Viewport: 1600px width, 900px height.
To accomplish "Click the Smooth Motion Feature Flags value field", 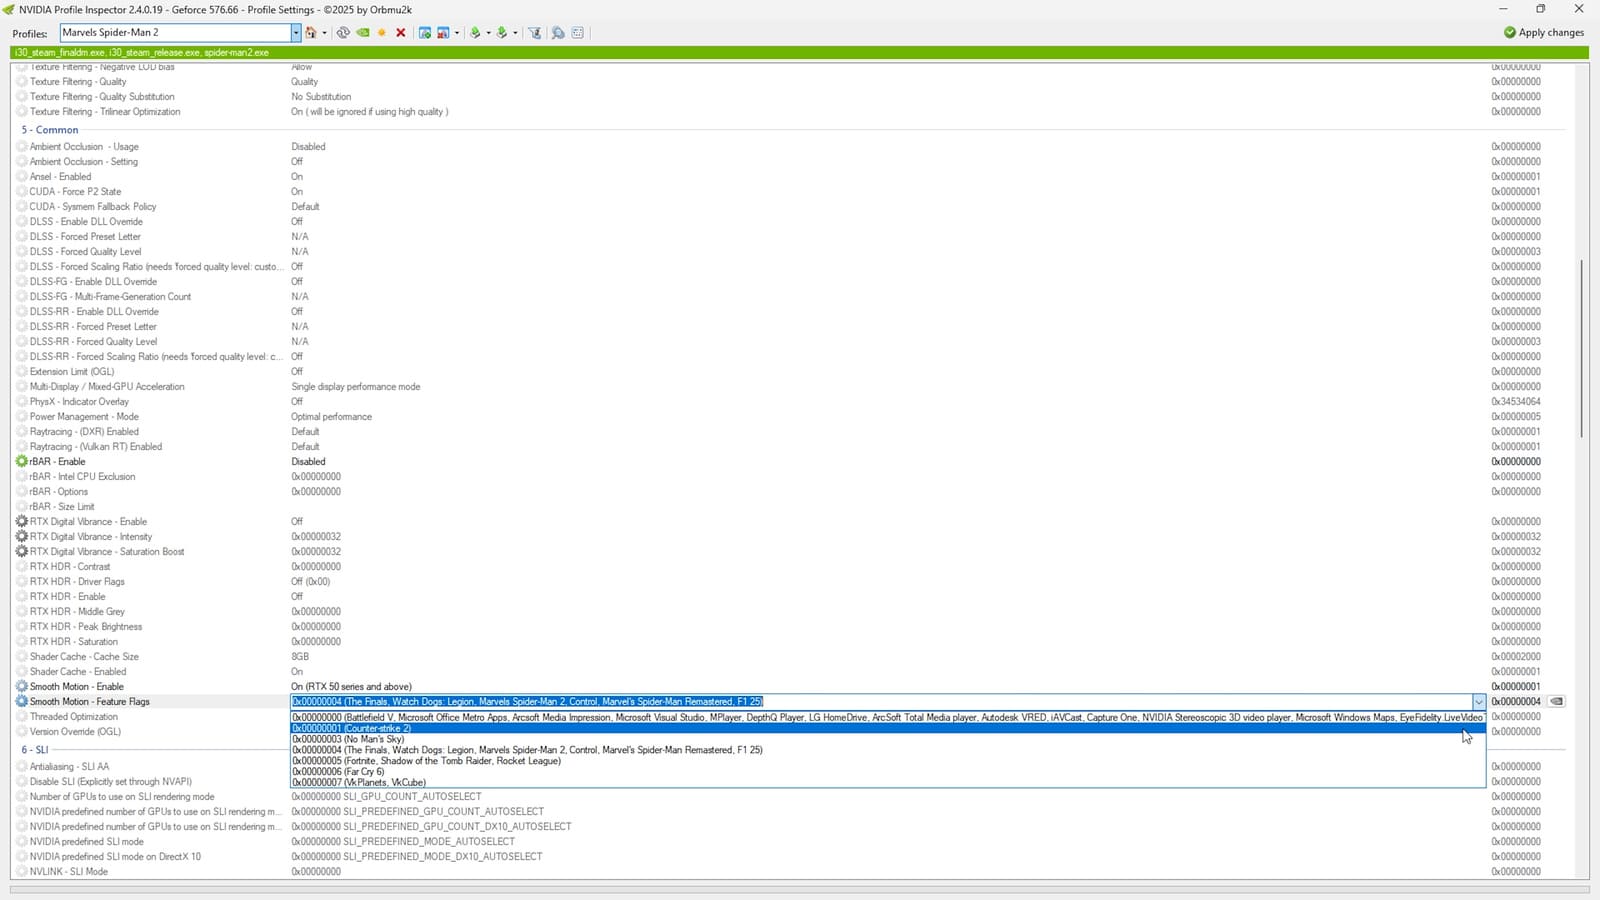I will point(881,702).
